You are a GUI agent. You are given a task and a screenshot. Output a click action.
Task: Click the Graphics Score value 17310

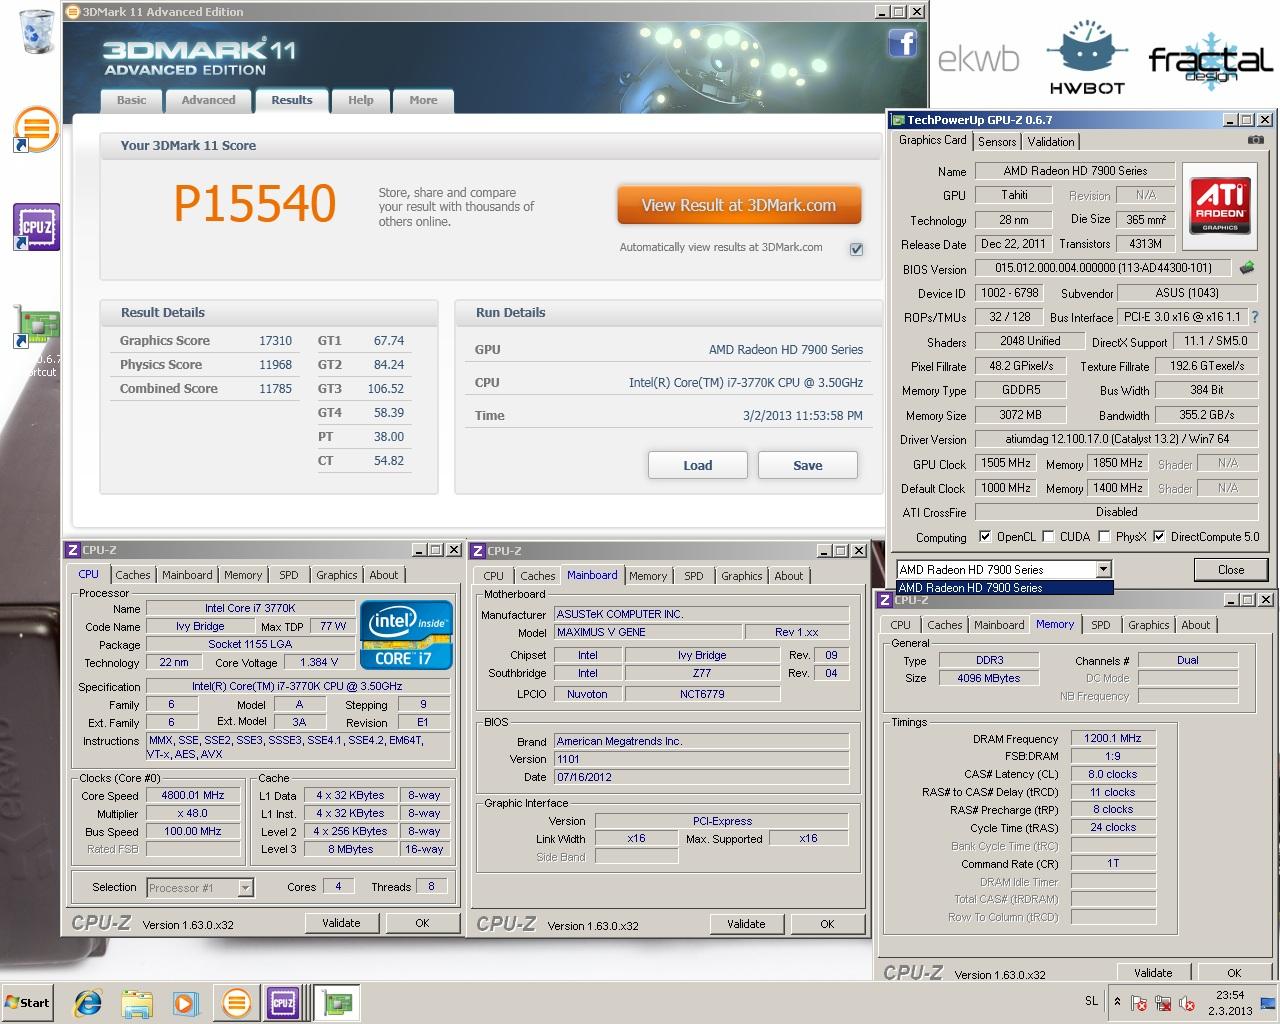275,341
